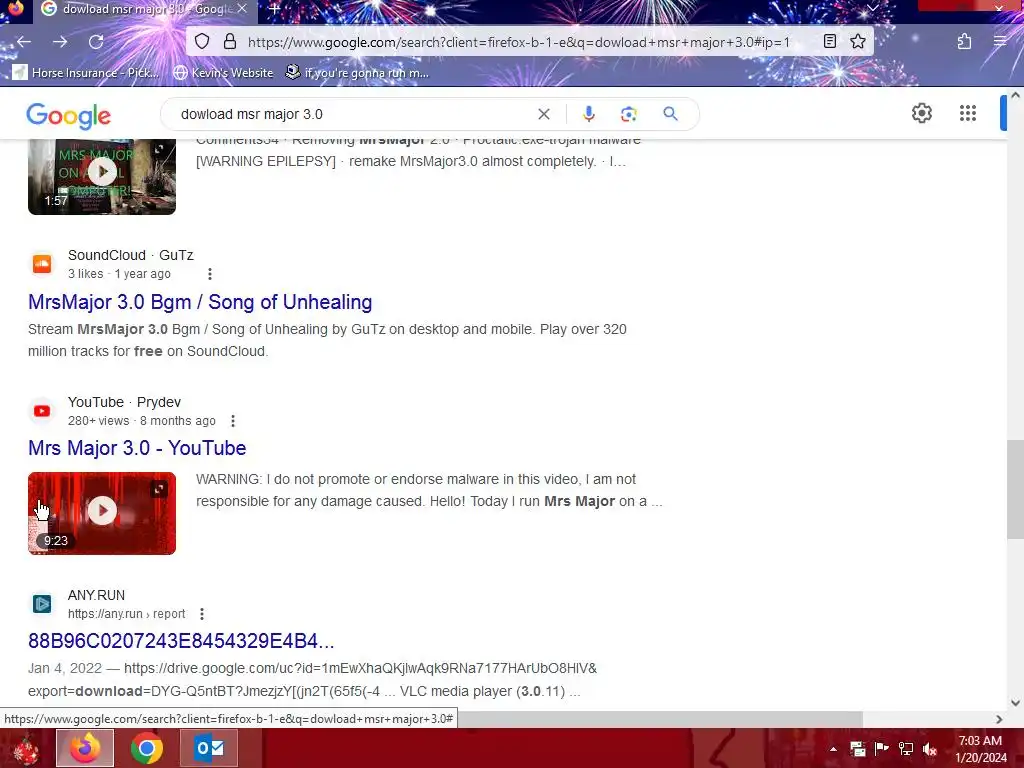Screen dimensions: 1024x768
Task: Click the "YouTube · Prydev" source text
Action: pos(124,402)
